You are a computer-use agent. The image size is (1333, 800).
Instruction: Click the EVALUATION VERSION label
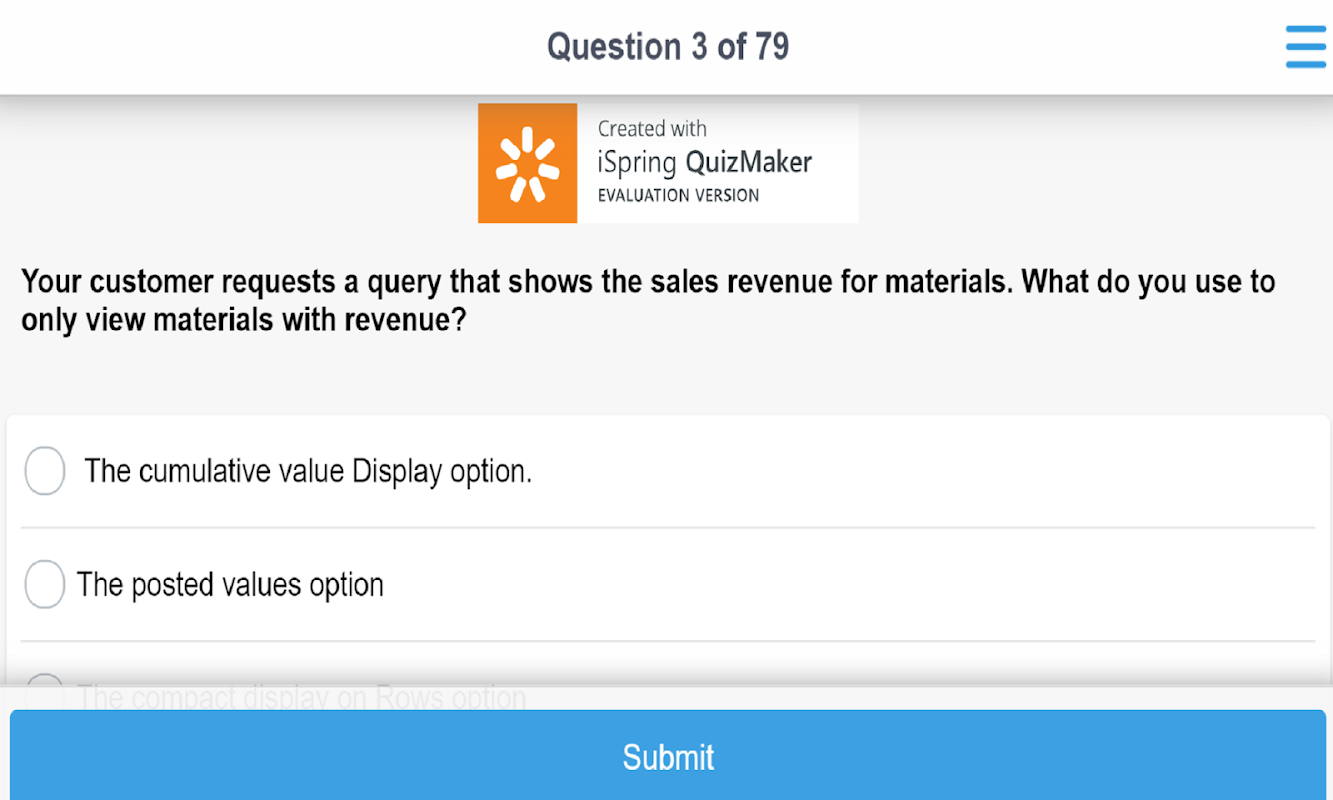pyautogui.click(x=678, y=195)
